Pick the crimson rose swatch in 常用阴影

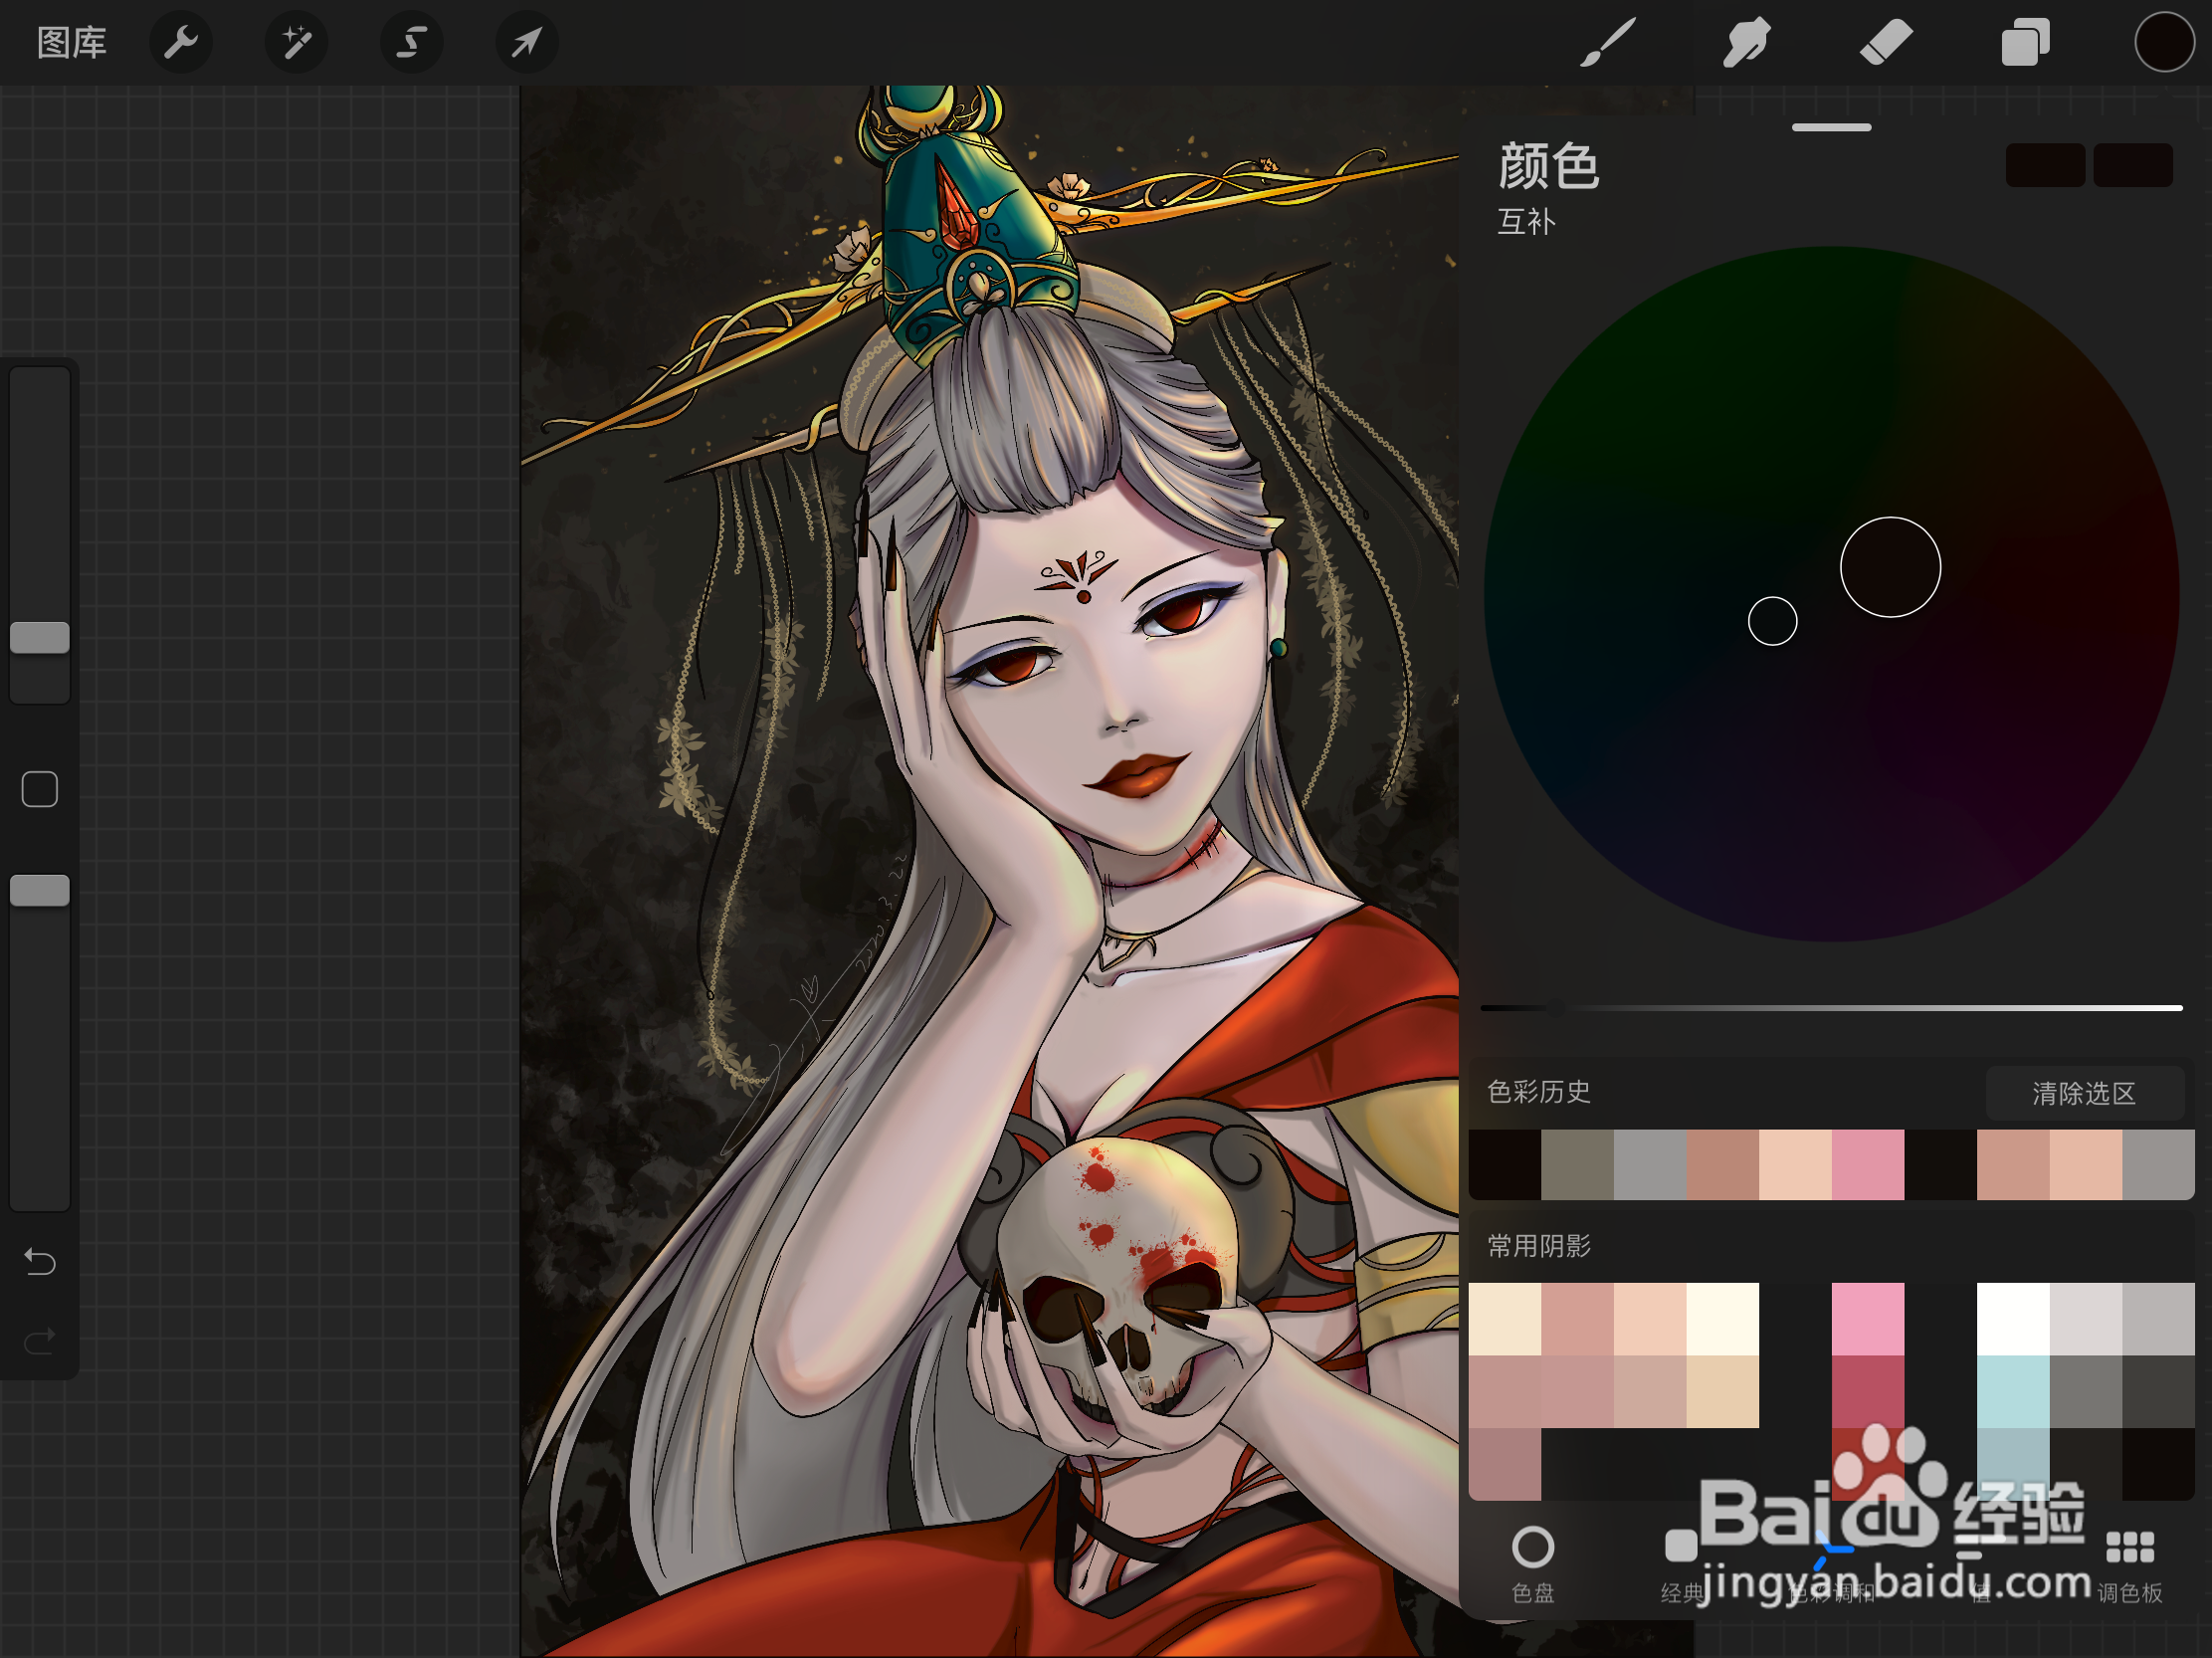pos(1868,1391)
